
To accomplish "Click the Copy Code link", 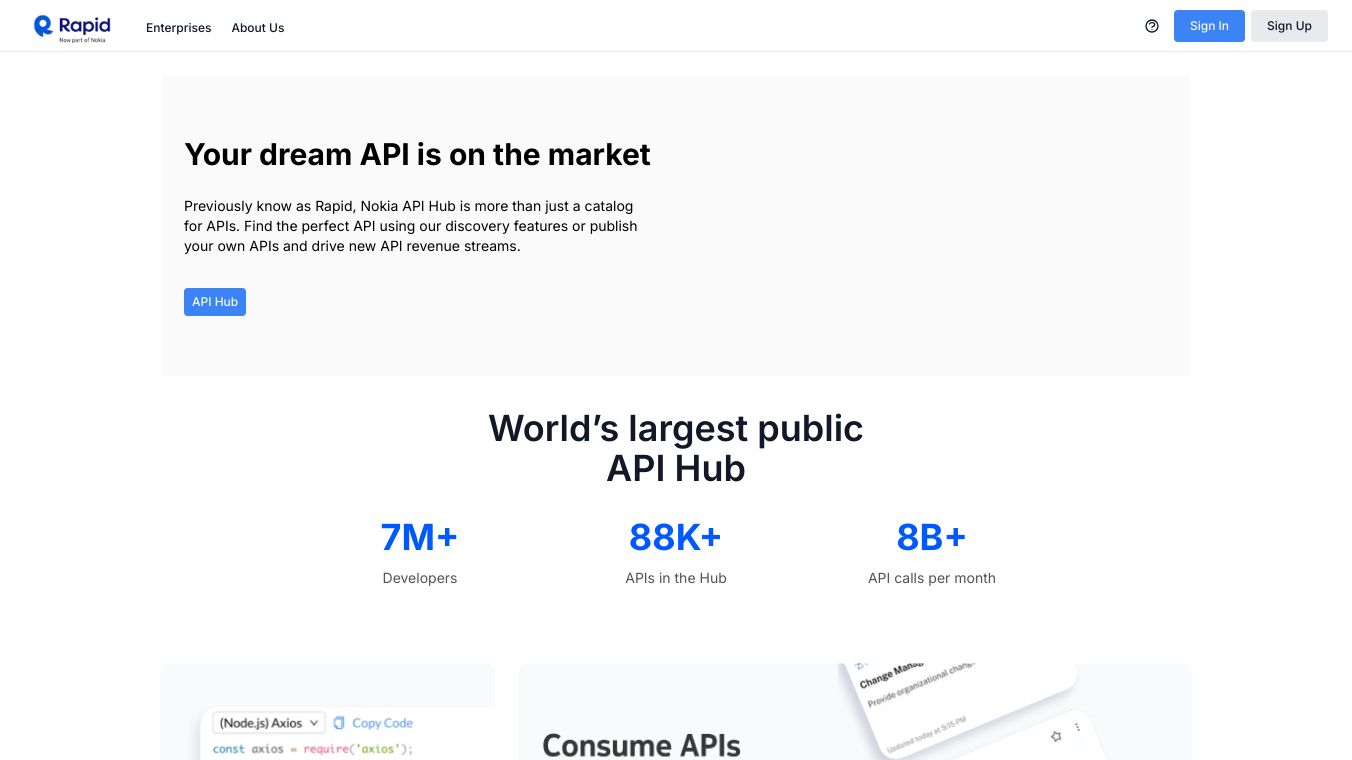I will click(x=381, y=723).
